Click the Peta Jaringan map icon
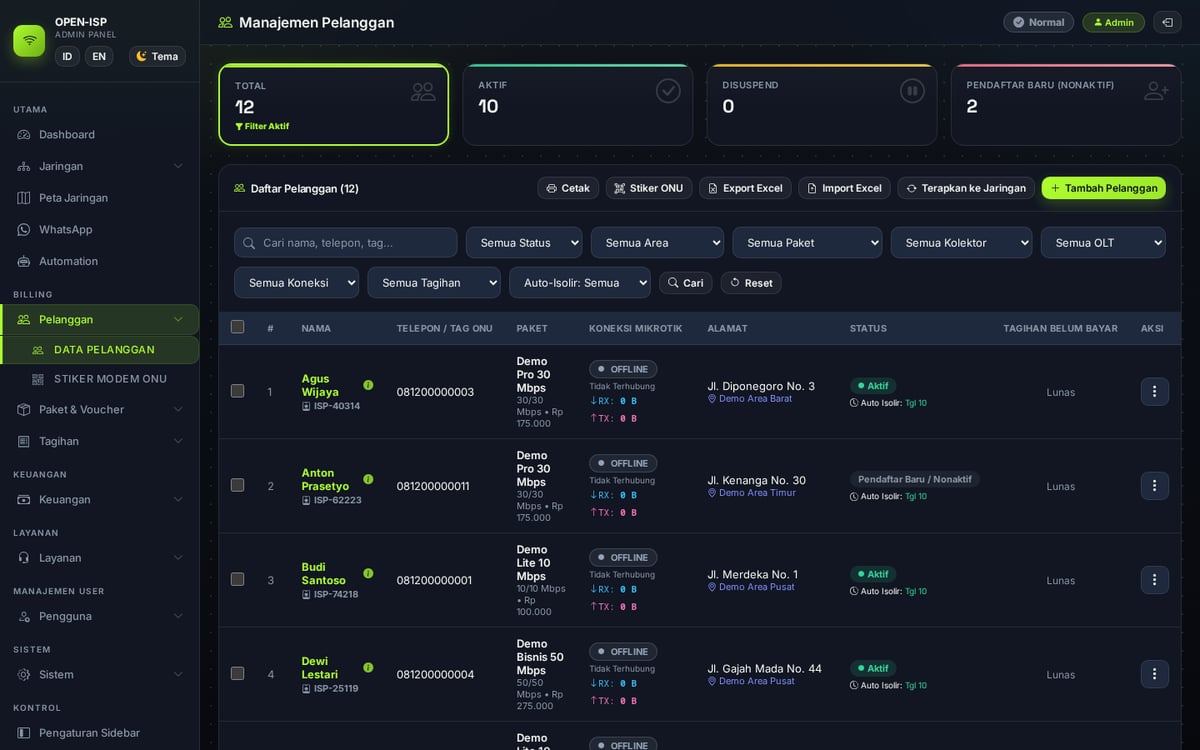 pyautogui.click(x=24, y=198)
